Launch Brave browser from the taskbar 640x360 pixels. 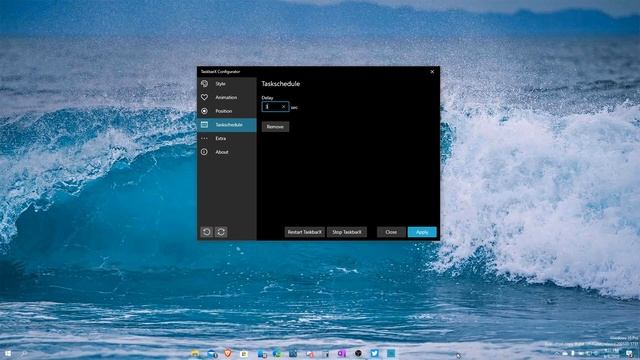coord(228,353)
